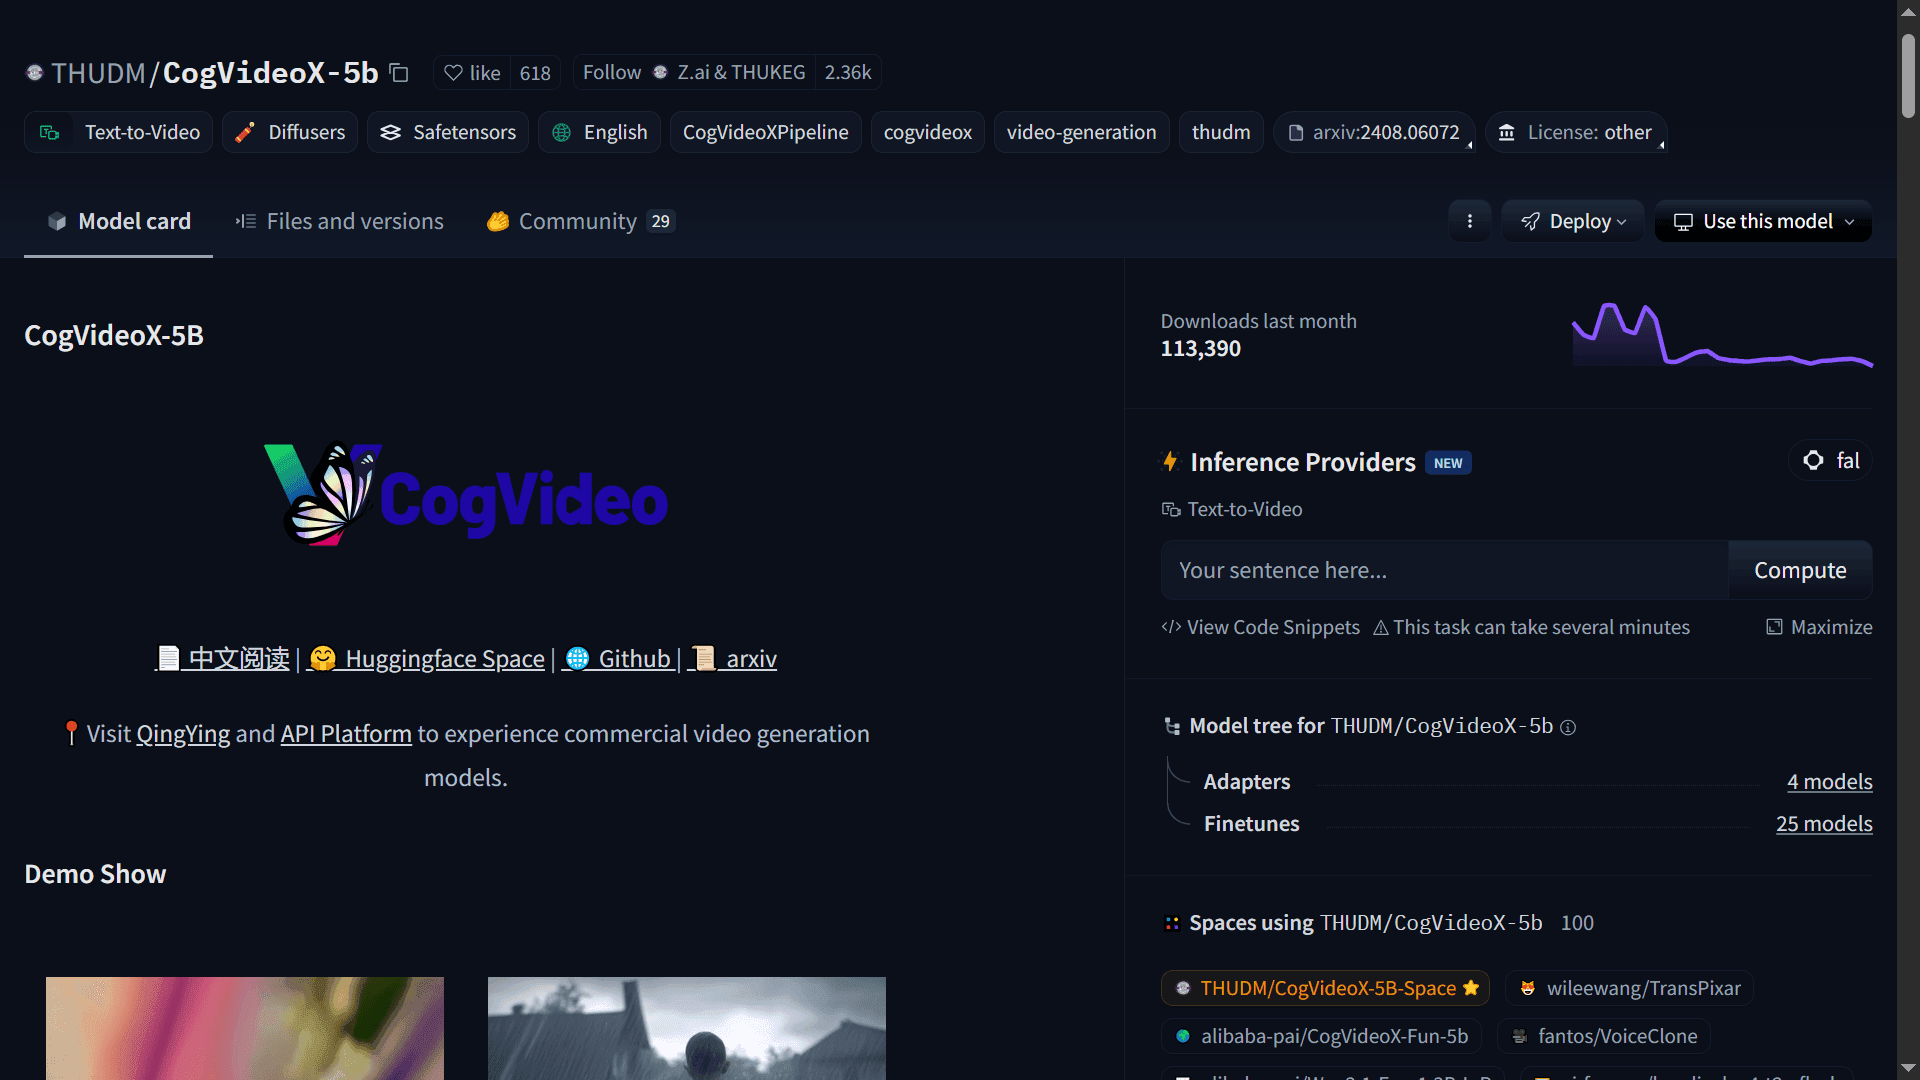
Task: Click the info icon next to Model tree
Action: [x=1567, y=727]
